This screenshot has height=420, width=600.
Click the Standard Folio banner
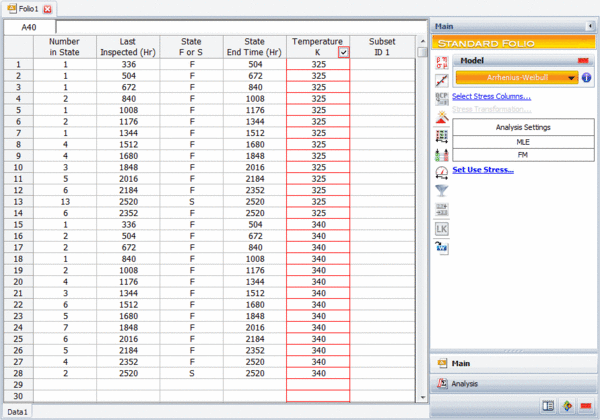(x=514, y=43)
